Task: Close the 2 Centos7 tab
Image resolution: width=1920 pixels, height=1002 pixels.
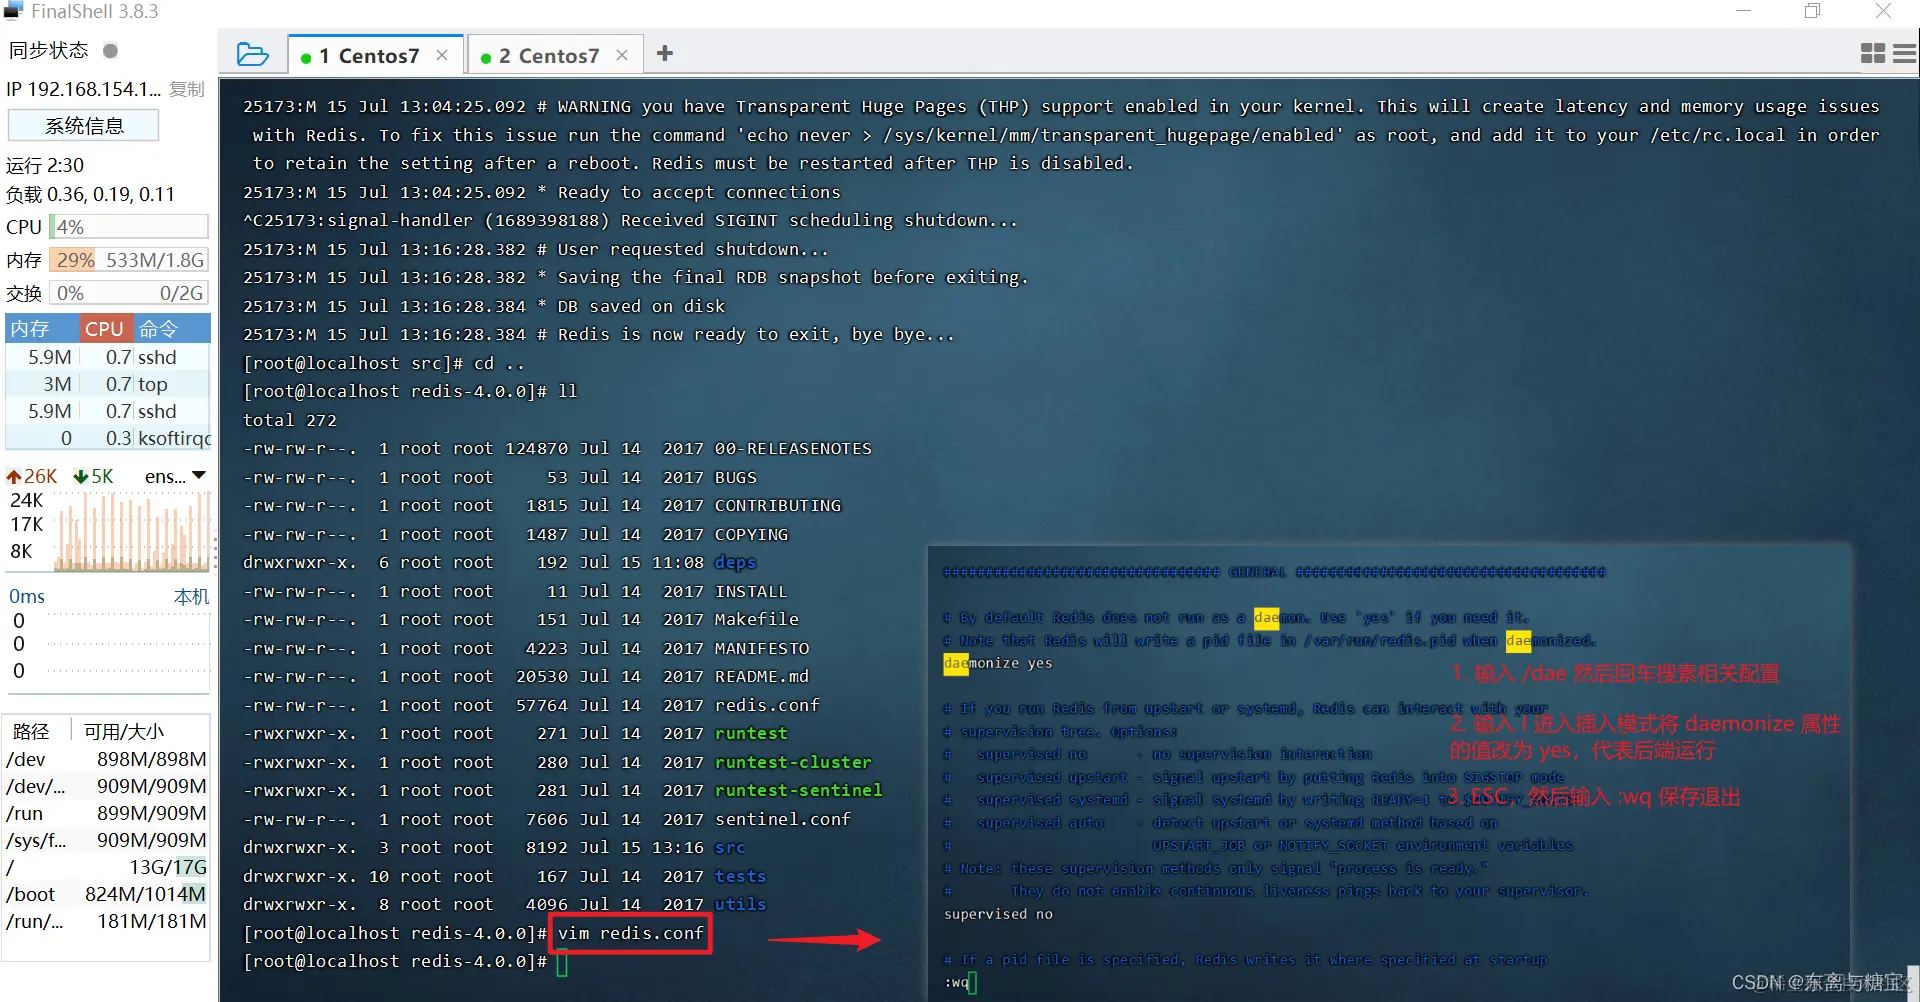Action: point(622,56)
